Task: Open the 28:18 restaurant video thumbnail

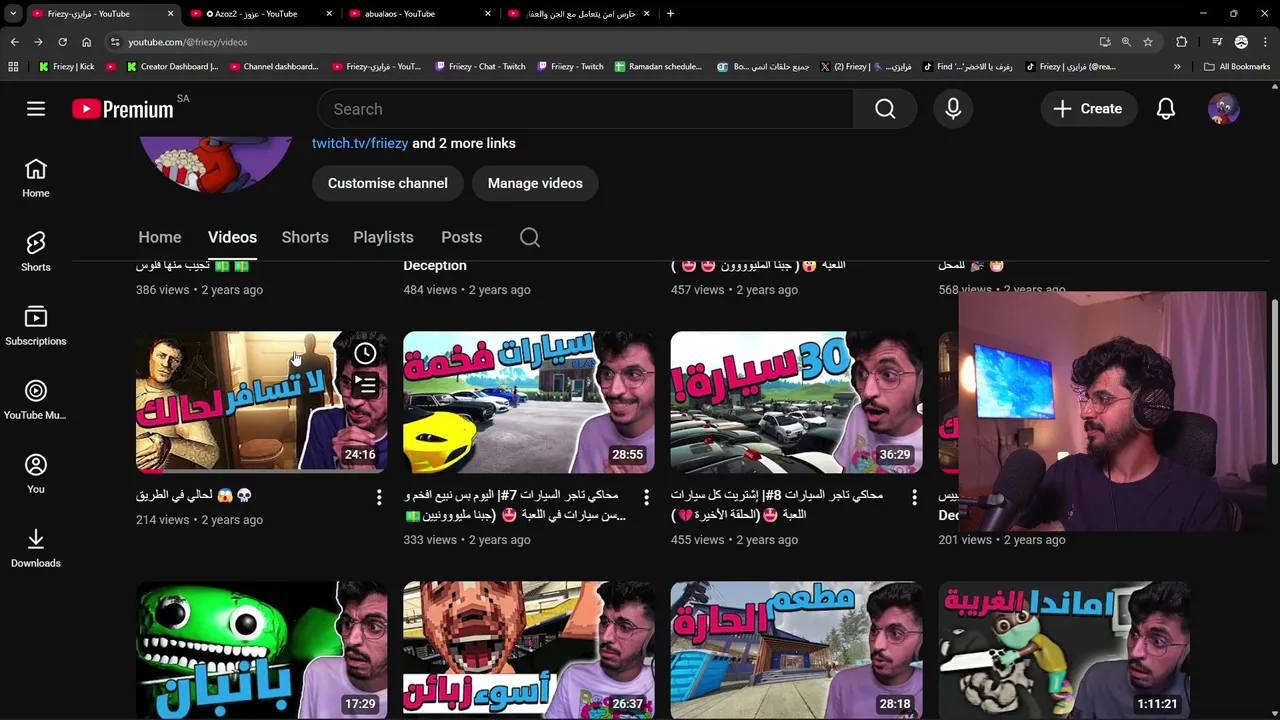Action: (797, 650)
